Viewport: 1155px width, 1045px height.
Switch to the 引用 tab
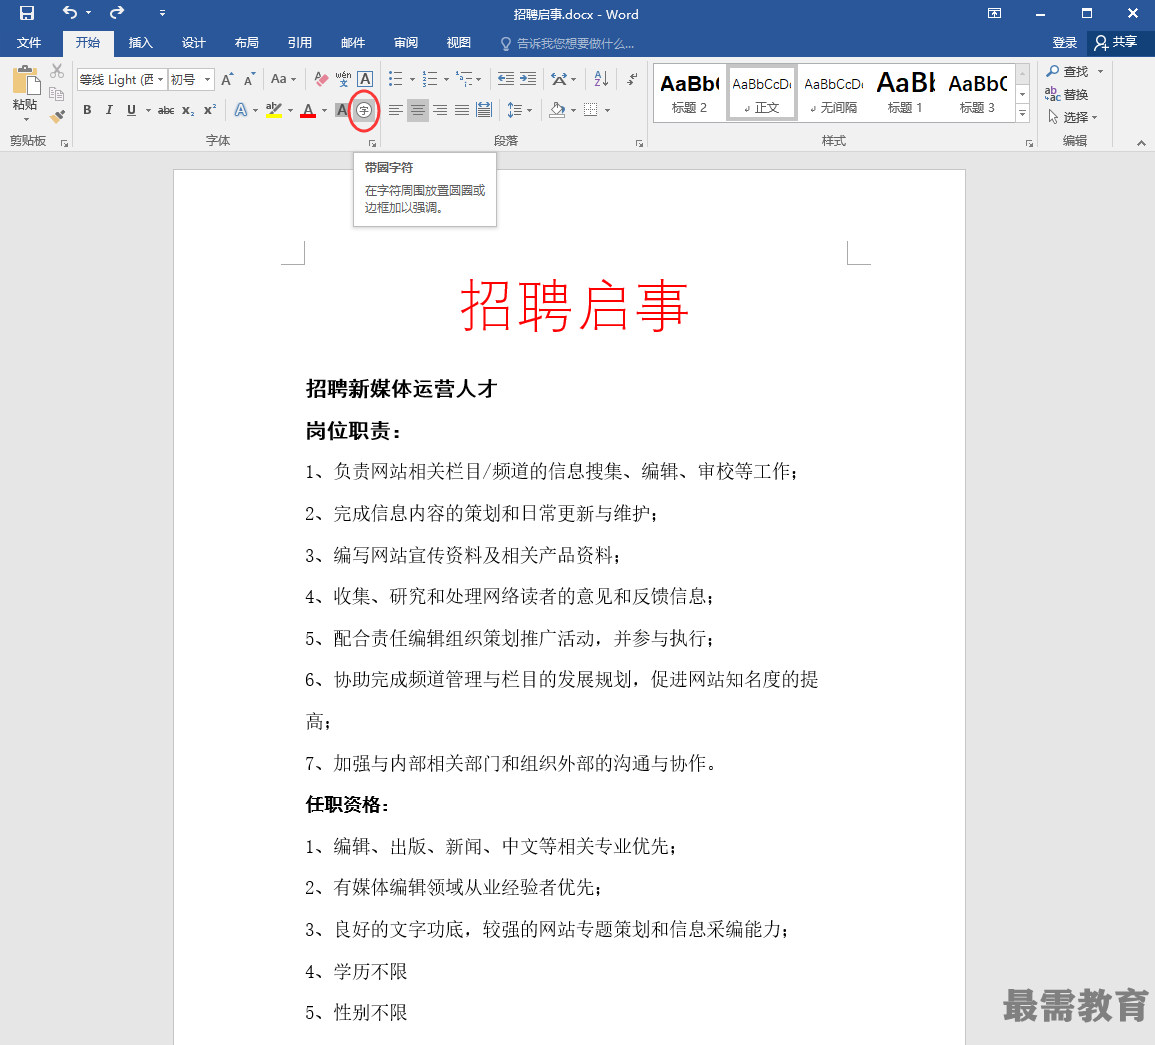(300, 43)
